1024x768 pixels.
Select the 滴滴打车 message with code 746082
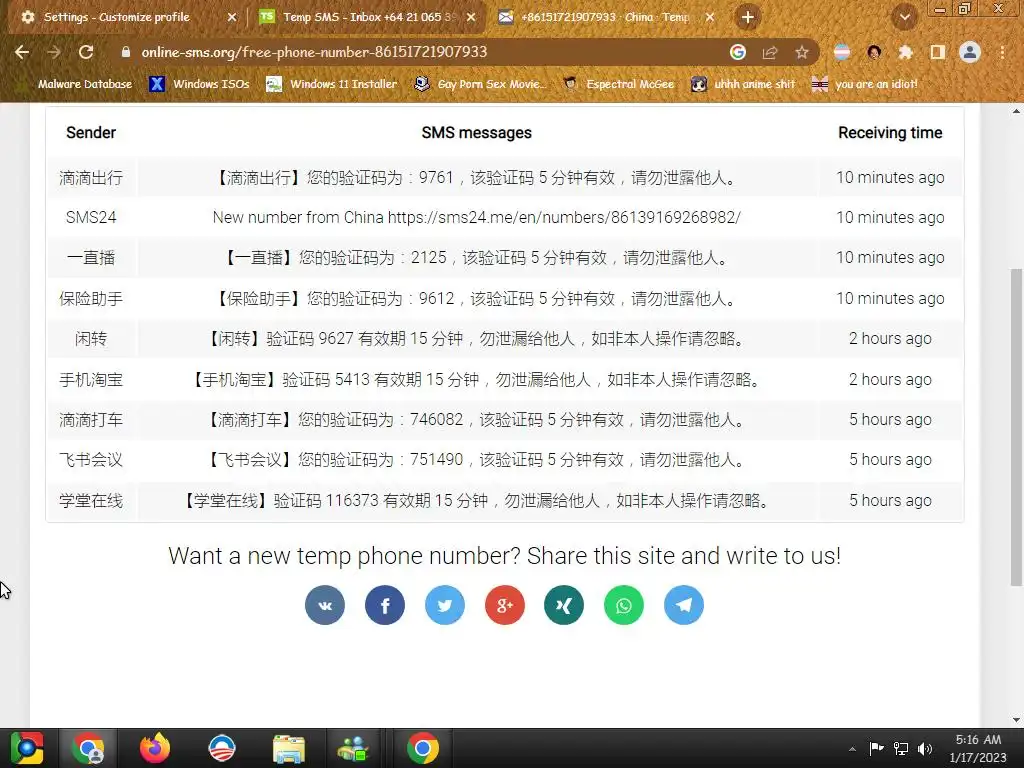(x=477, y=420)
